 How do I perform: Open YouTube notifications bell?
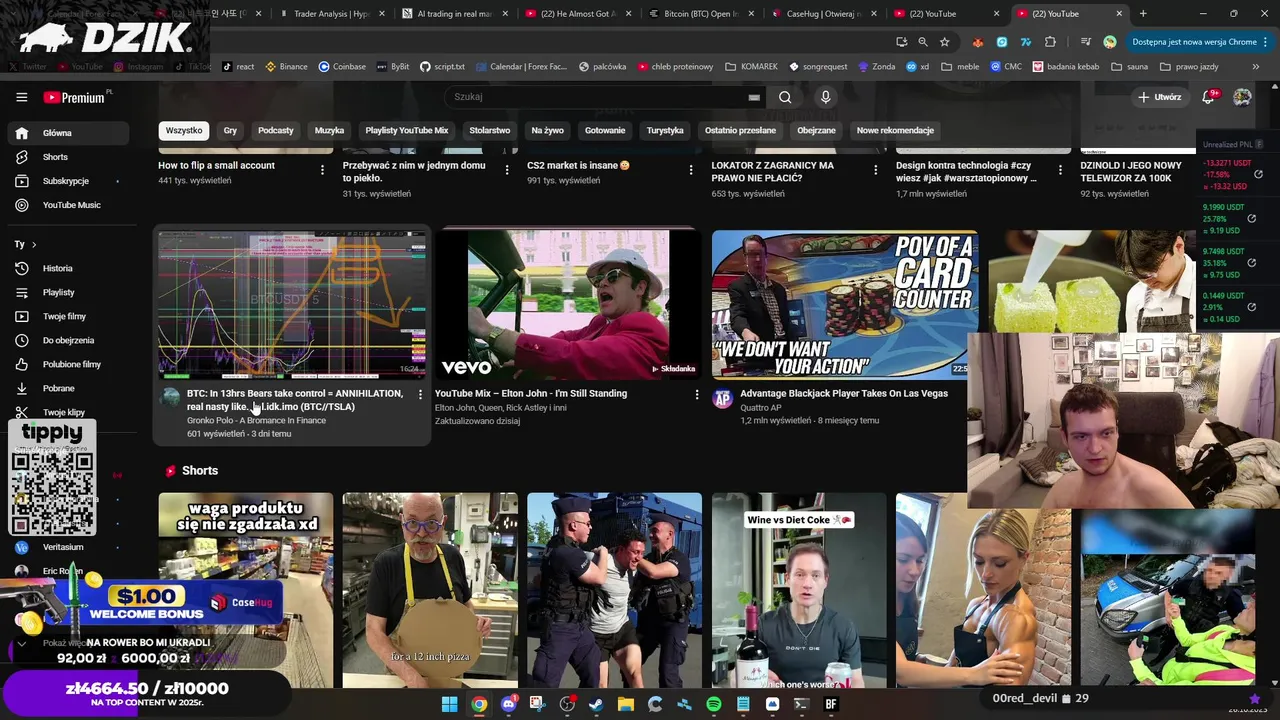pos(1208,97)
